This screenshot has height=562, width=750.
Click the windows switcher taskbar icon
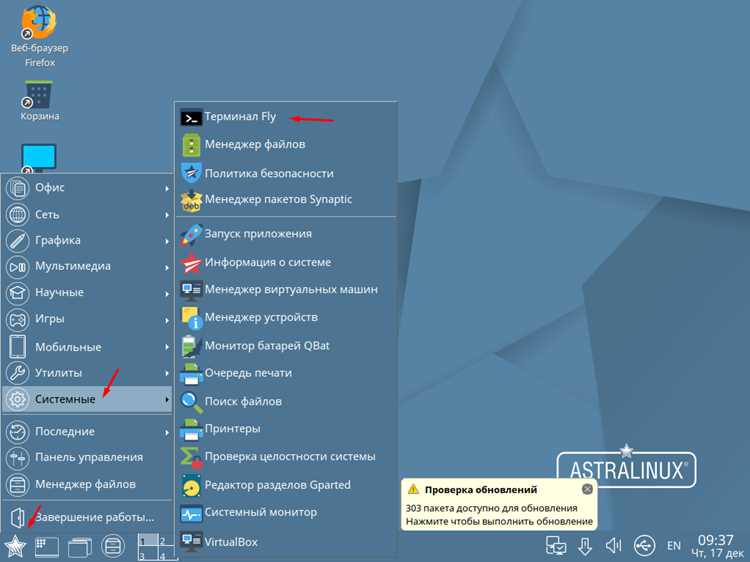pyautogui.click(x=80, y=547)
